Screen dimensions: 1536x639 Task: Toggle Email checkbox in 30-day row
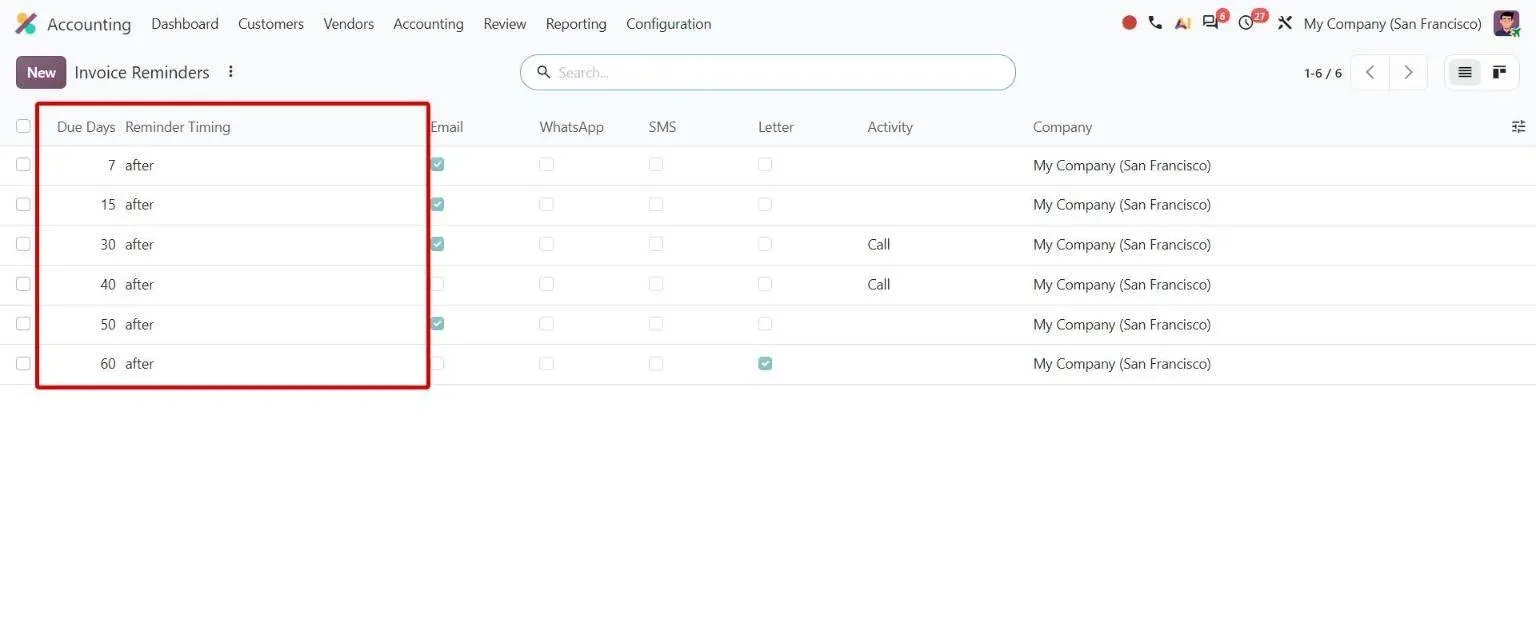pos(437,244)
